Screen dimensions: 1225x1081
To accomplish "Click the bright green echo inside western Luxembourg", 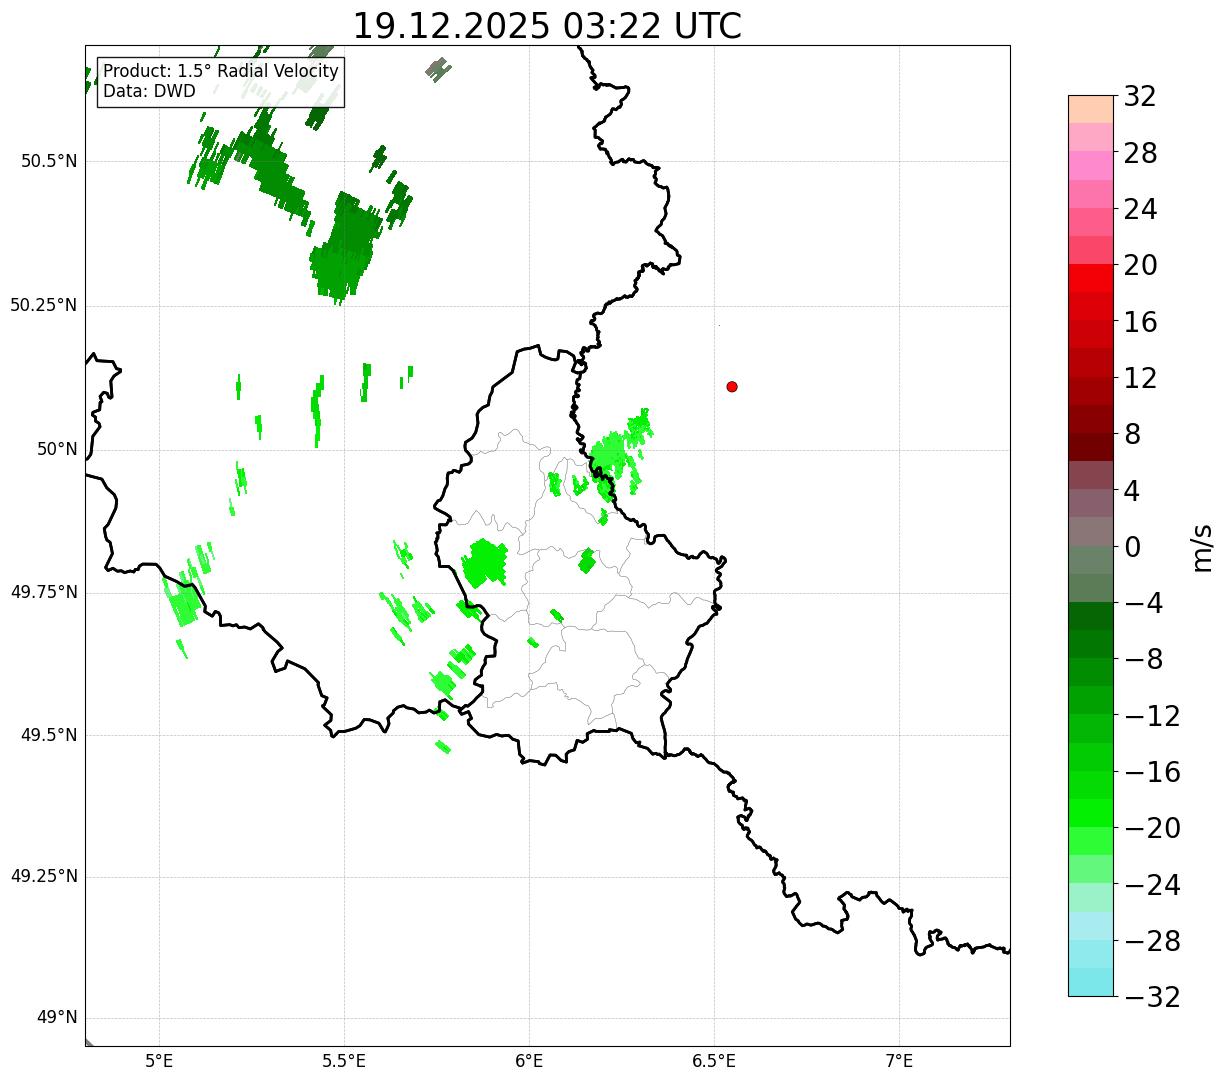I will [484, 563].
